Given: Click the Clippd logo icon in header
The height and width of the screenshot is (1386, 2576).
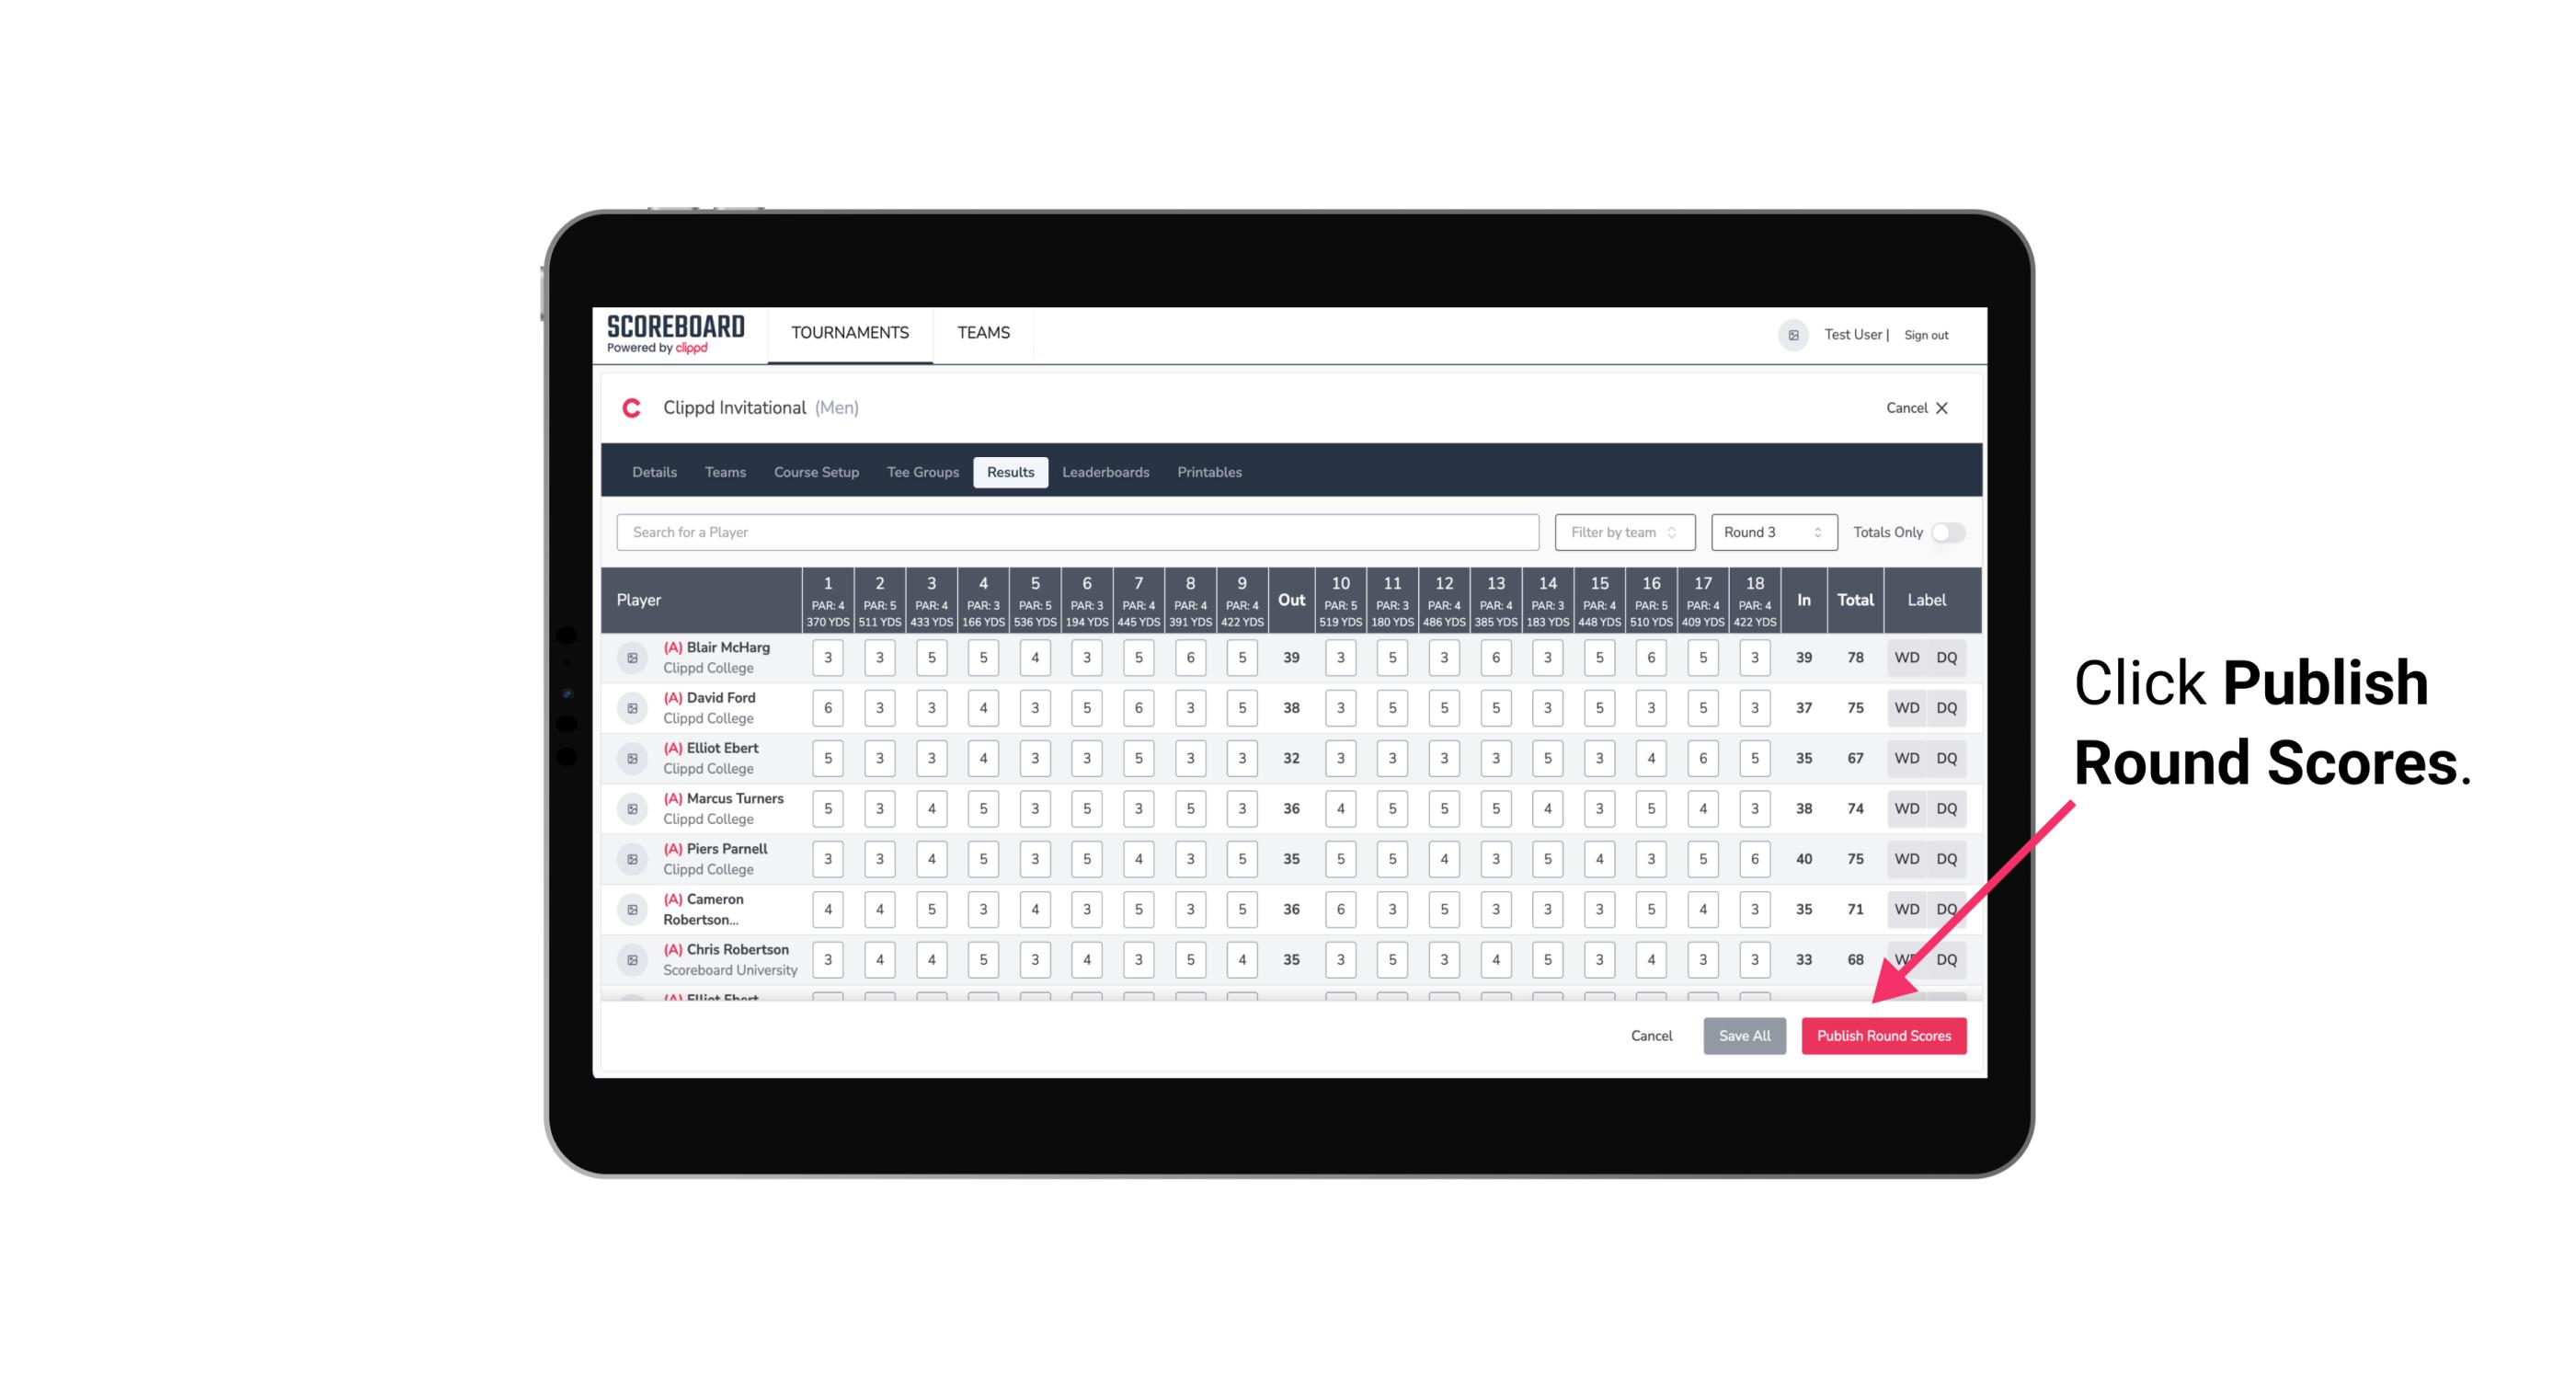Looking at the screenshot, I should pyautogui.click(x=633, y=408).
